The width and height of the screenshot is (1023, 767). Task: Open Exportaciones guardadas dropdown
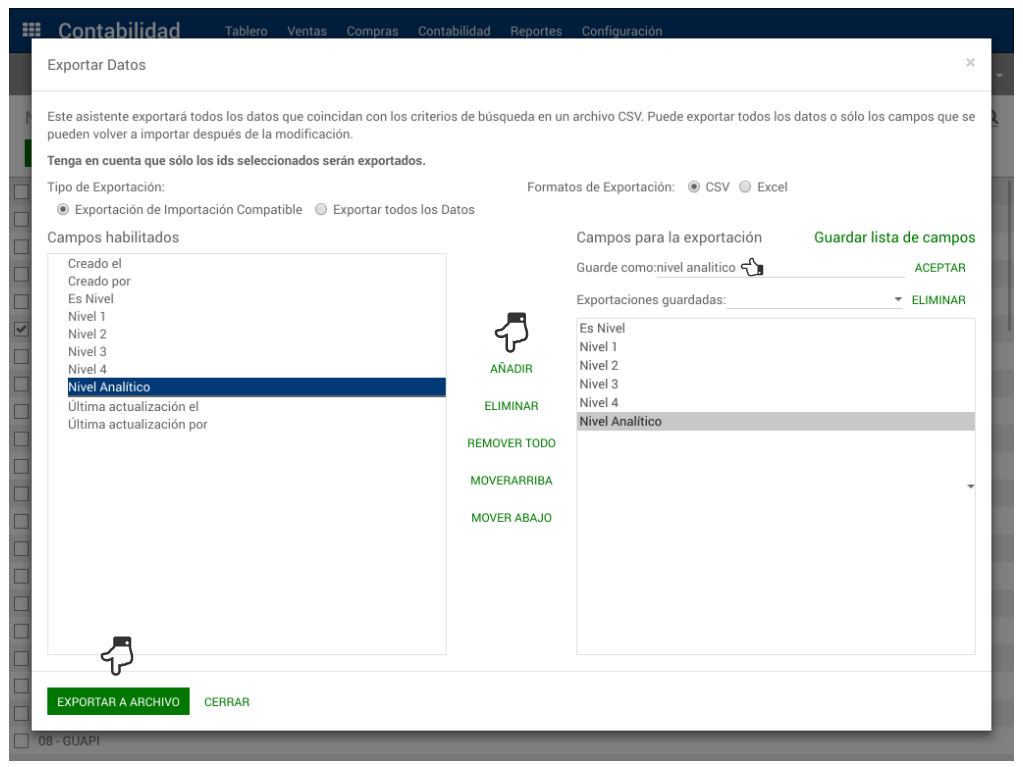point(814,300)
